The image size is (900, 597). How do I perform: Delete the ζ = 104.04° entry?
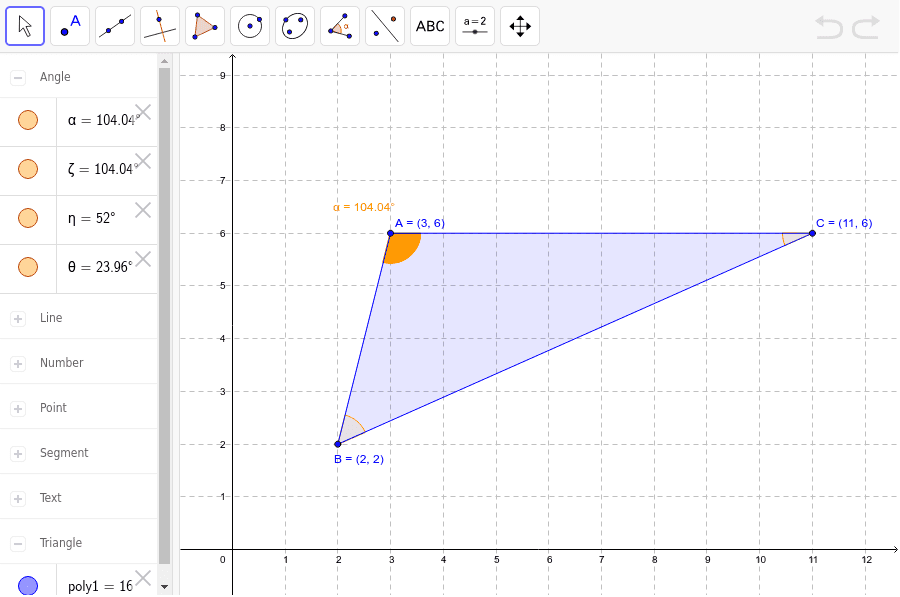pos(143,161)
